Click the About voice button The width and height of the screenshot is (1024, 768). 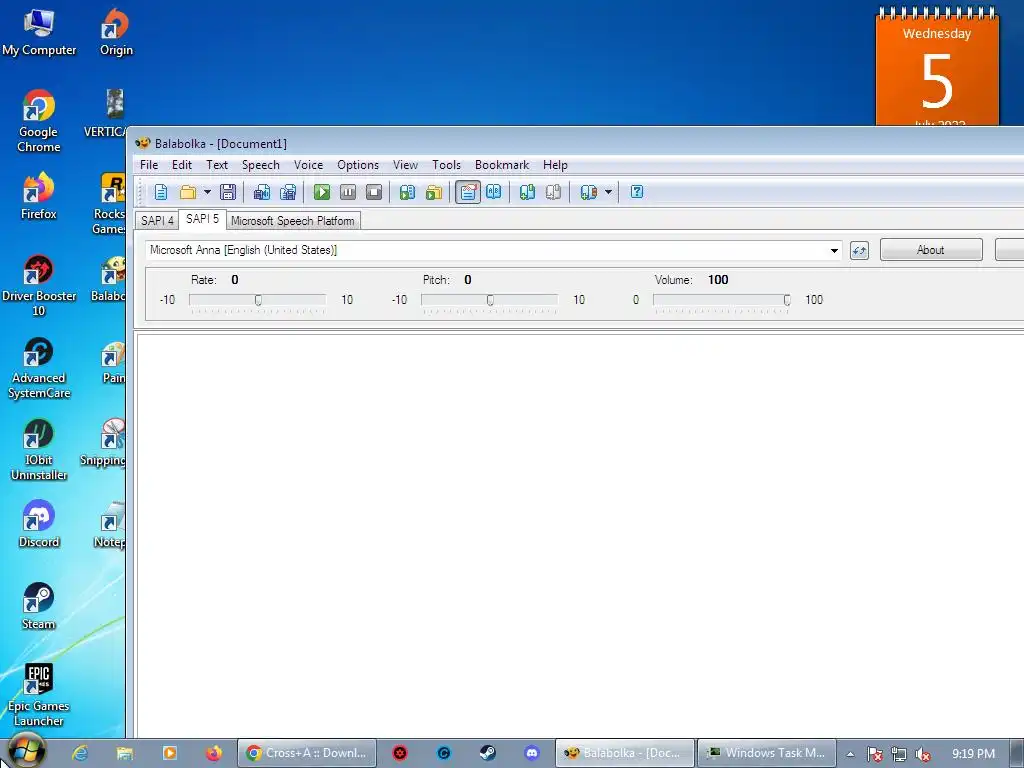(931, 249)
